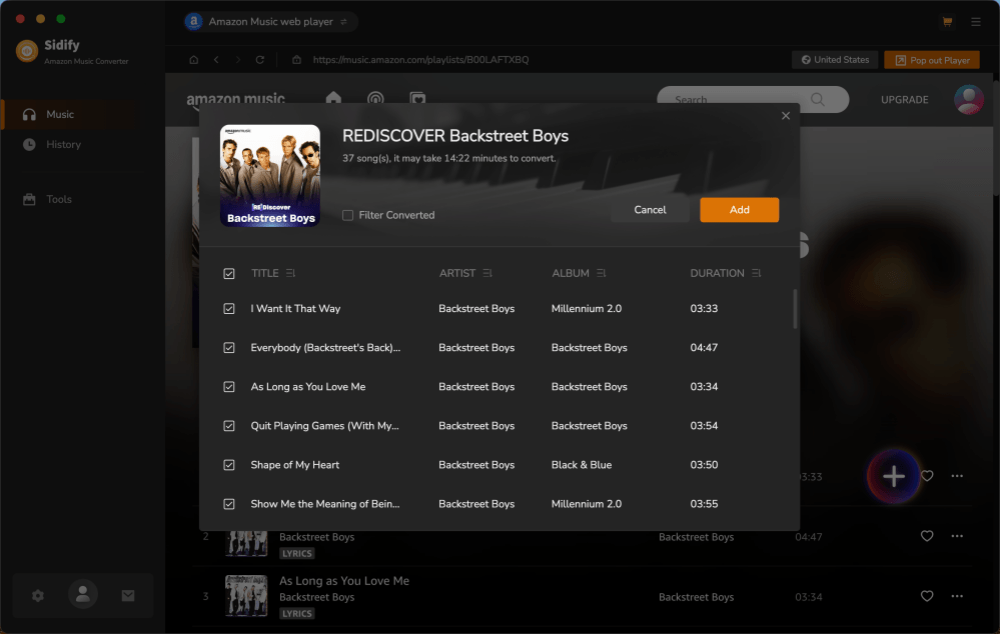Viewport: 1000px width, 634px height.
Task: Reload the web player page
Action: click(x=260, y=60)
